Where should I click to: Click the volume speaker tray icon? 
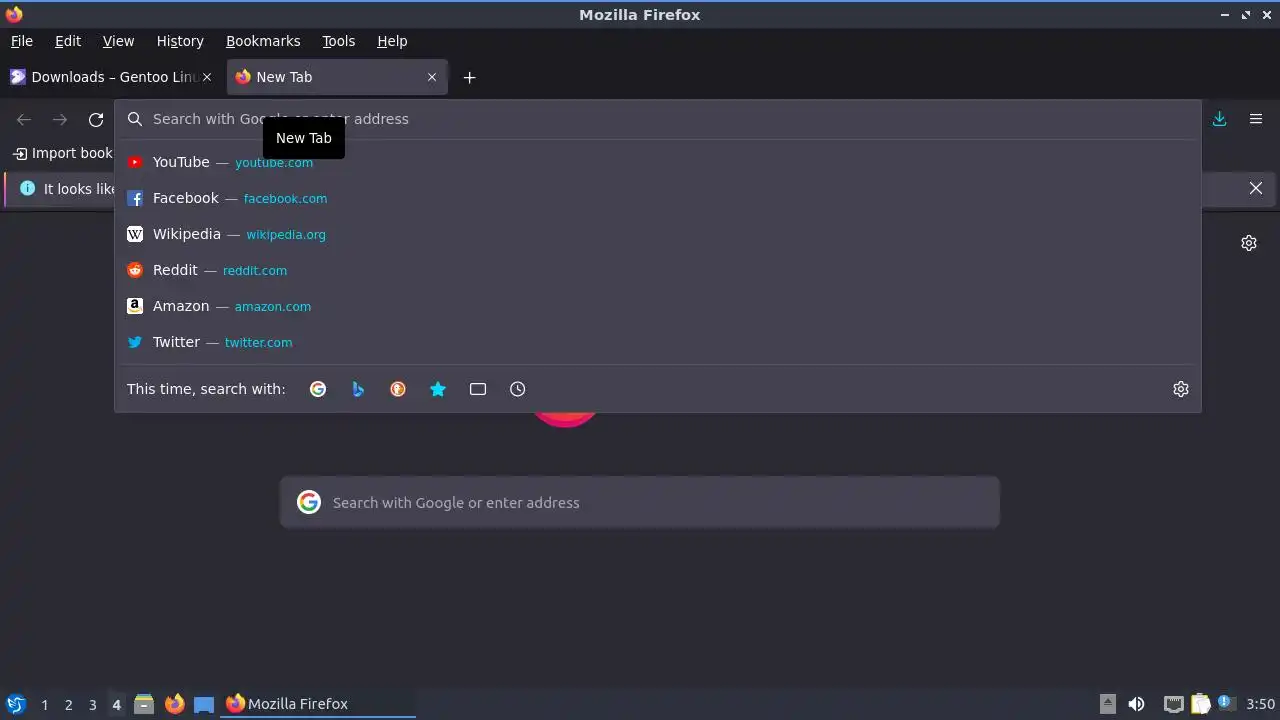1137,704
